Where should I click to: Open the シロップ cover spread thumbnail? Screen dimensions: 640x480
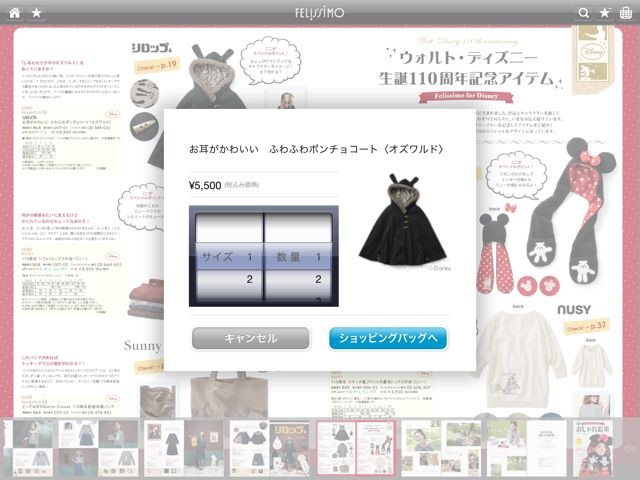[270, 448]
